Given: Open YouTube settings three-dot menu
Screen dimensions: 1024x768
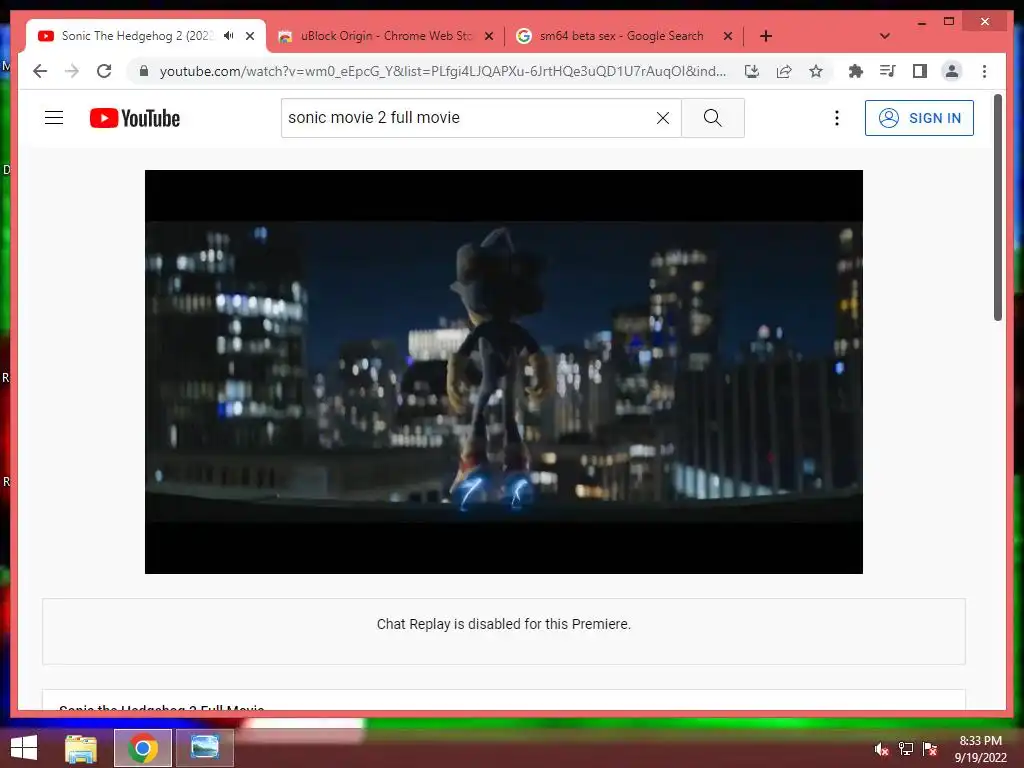Looking at the screenshot, I should [x=837, y=118].
